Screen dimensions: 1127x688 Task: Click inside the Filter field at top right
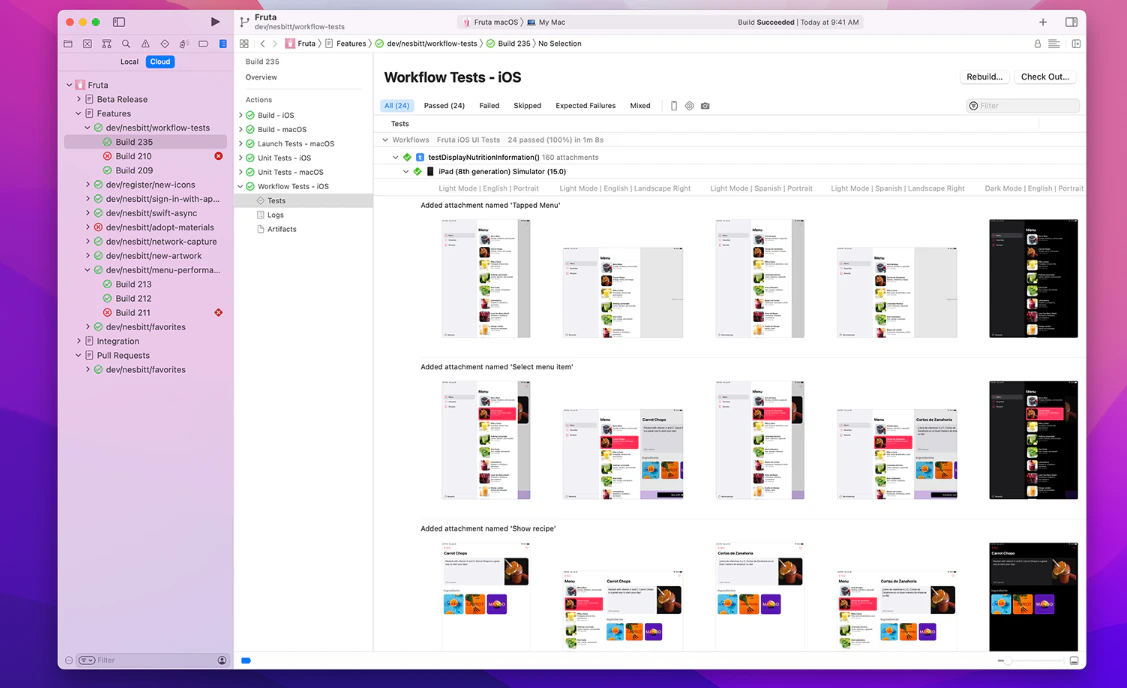(x=1023, y=105)
